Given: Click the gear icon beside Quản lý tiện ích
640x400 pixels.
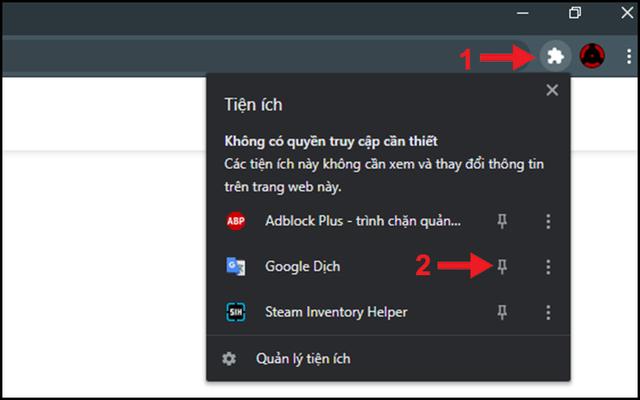Looking at the screenshot, I should [230, 358].
